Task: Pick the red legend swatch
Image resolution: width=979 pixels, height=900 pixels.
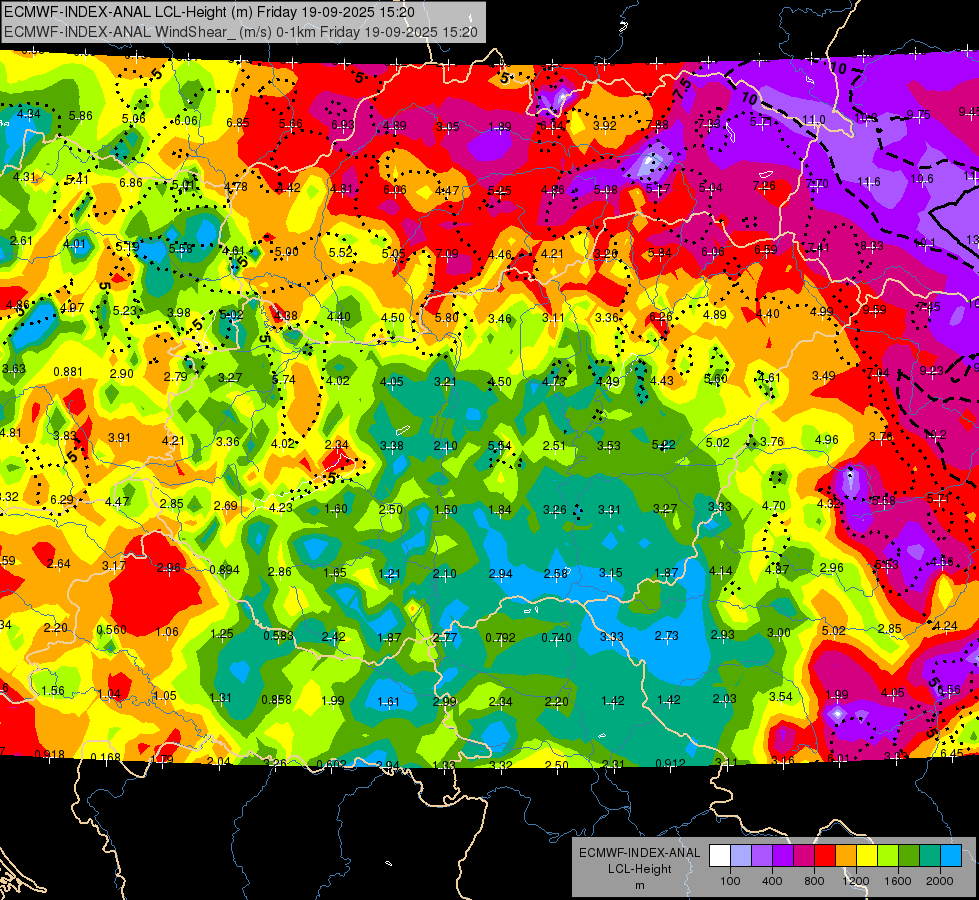Action: (825, 856)
